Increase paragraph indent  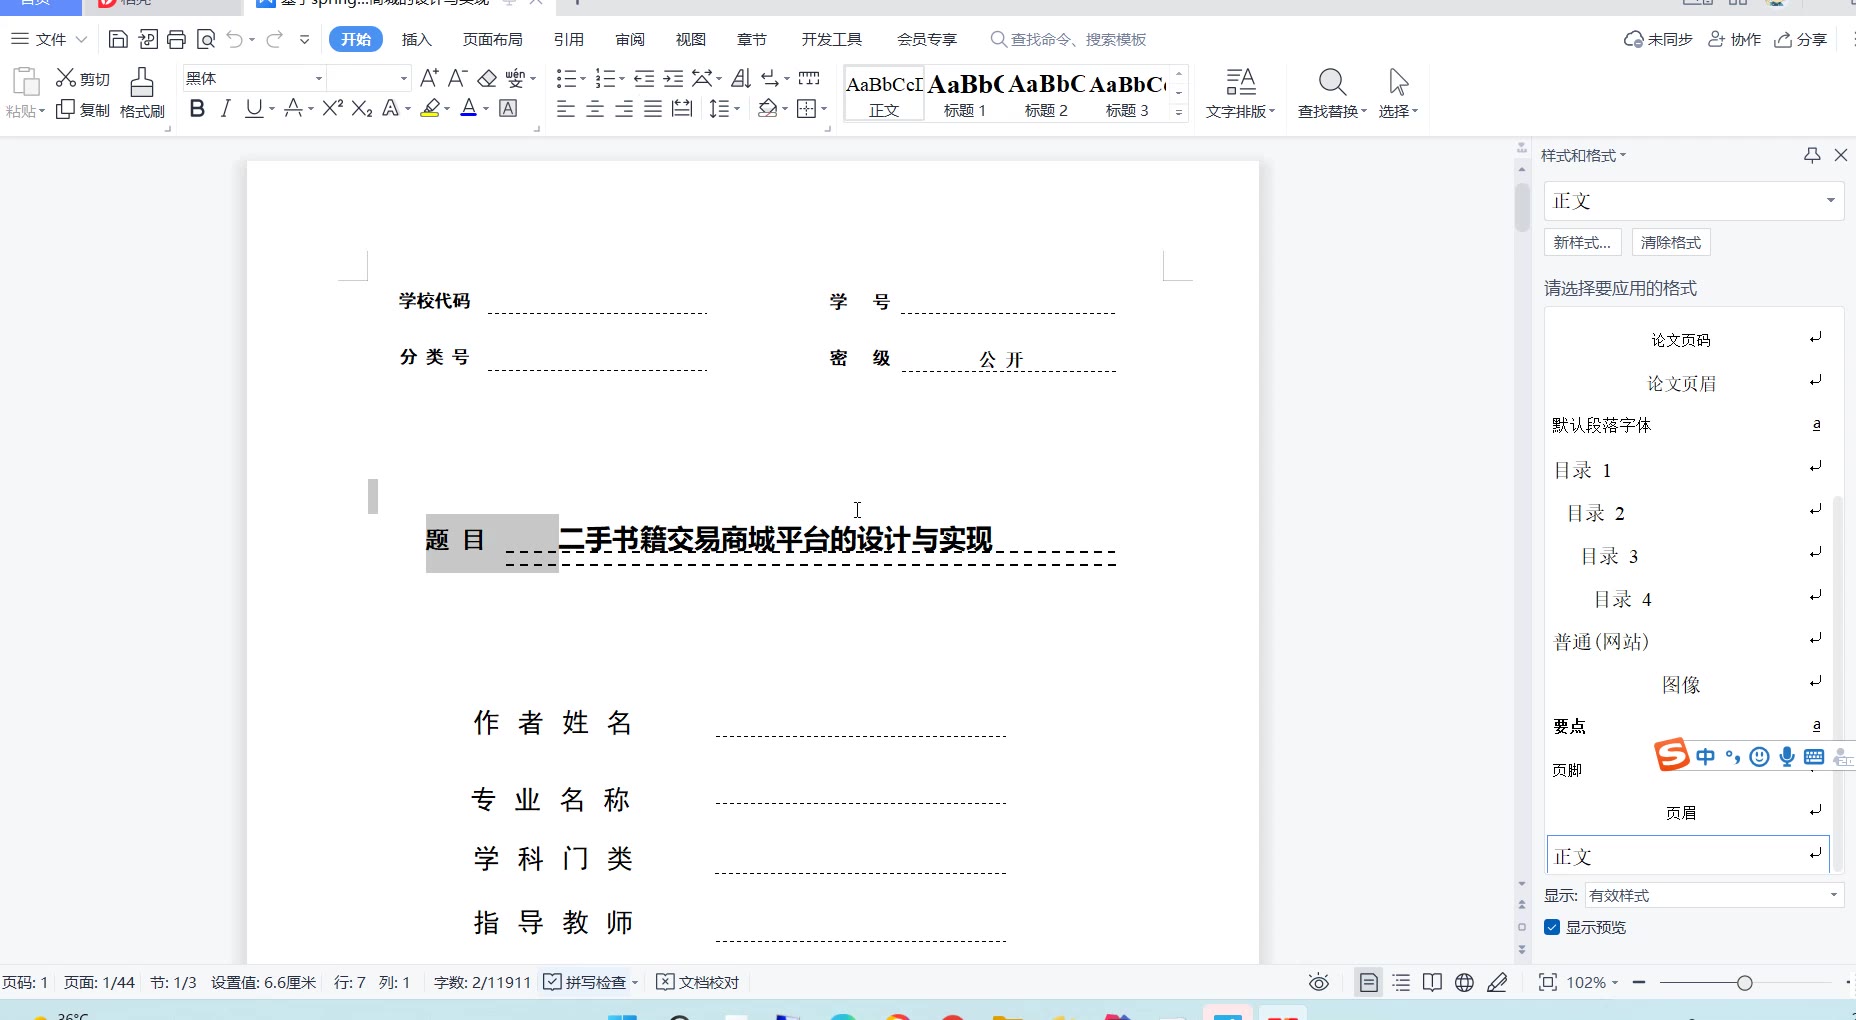674,78
